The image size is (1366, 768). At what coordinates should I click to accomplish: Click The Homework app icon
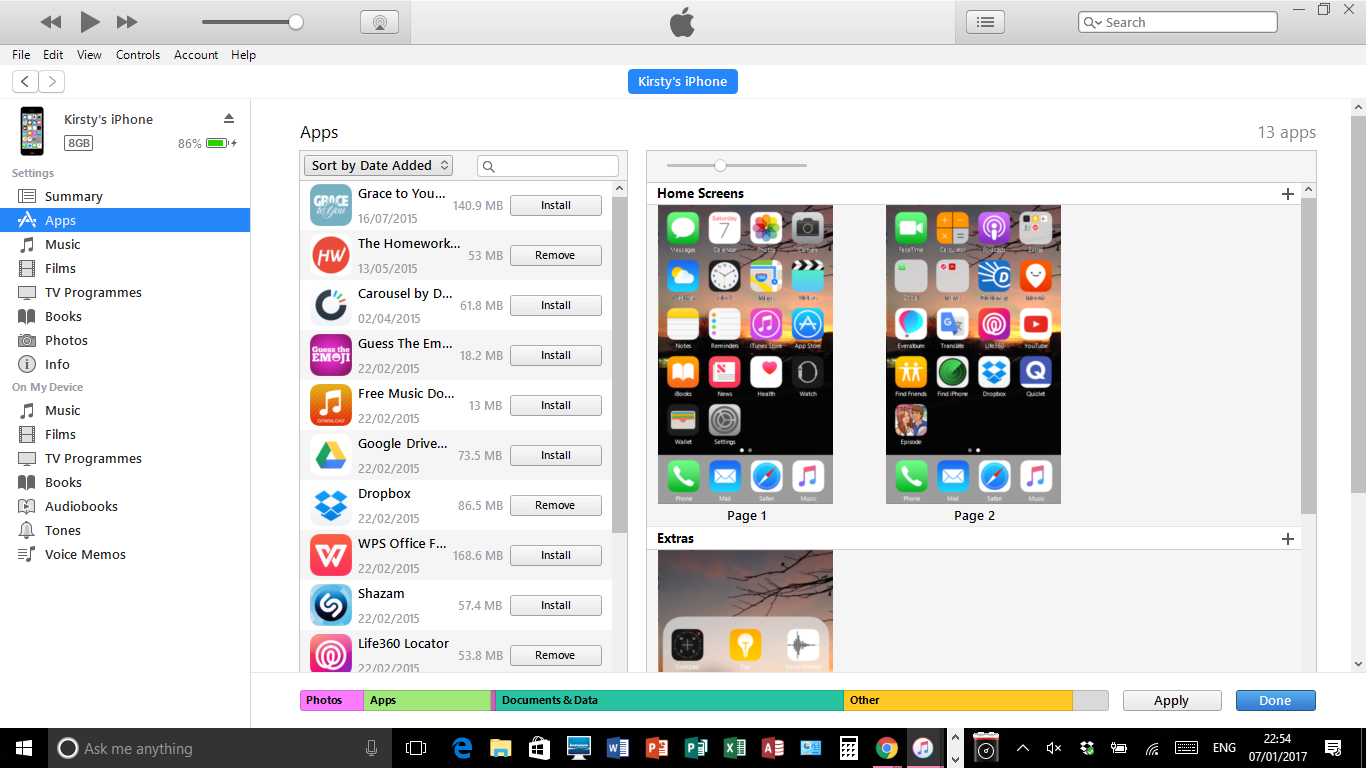(331, 255)
